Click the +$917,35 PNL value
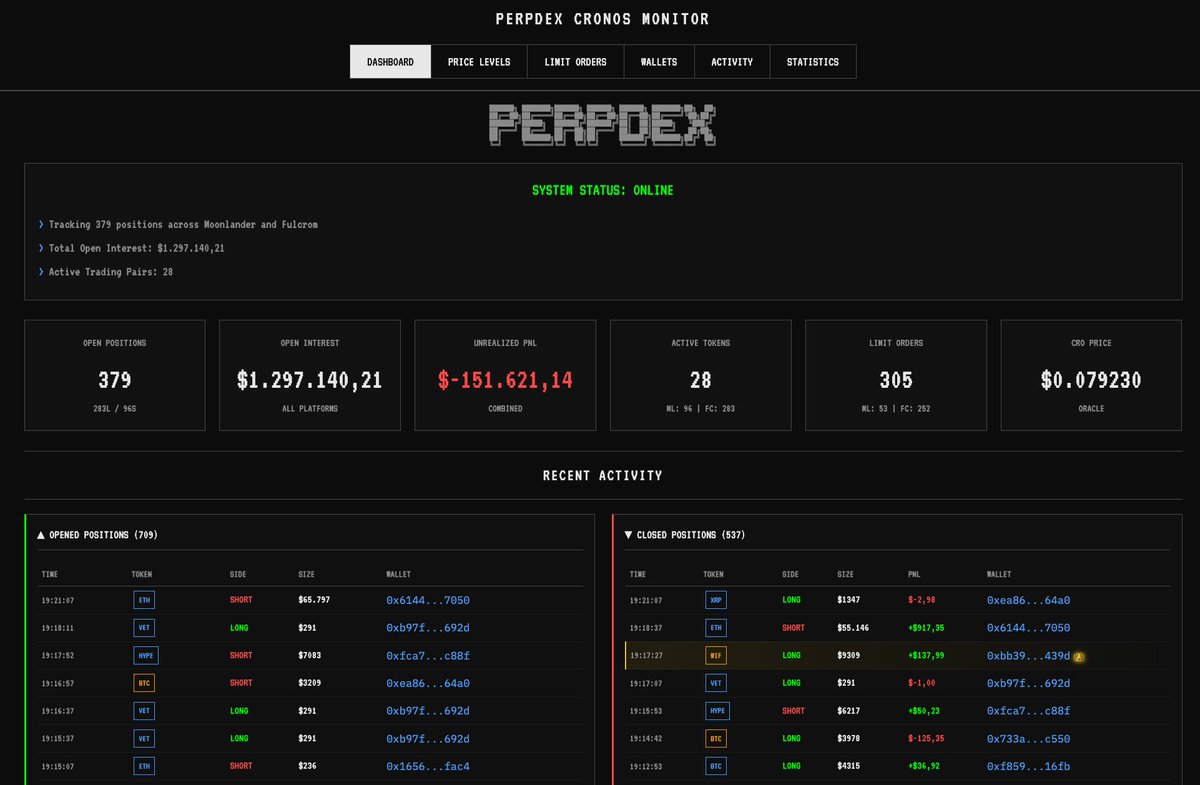 tap(926, 628)
